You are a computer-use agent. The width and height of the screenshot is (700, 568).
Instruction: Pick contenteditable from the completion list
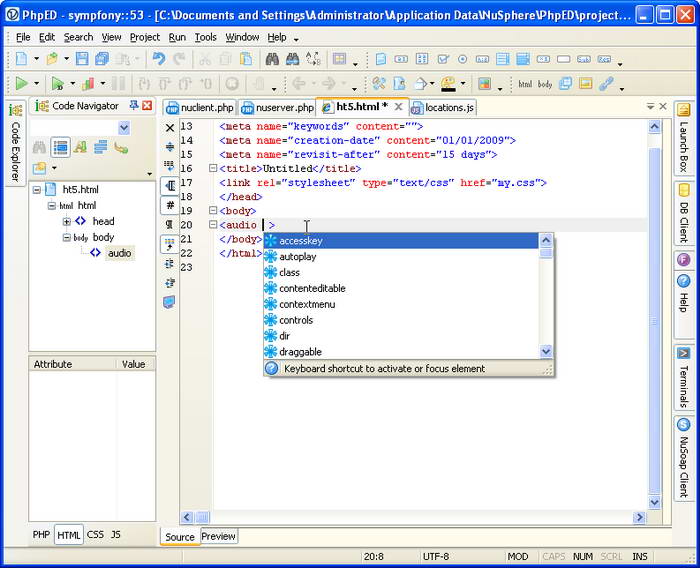(x=401, y=288)
